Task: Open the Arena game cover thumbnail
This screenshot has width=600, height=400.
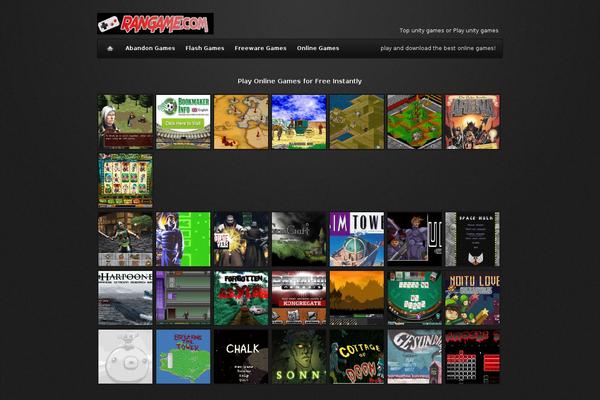Action: (472, 122)
